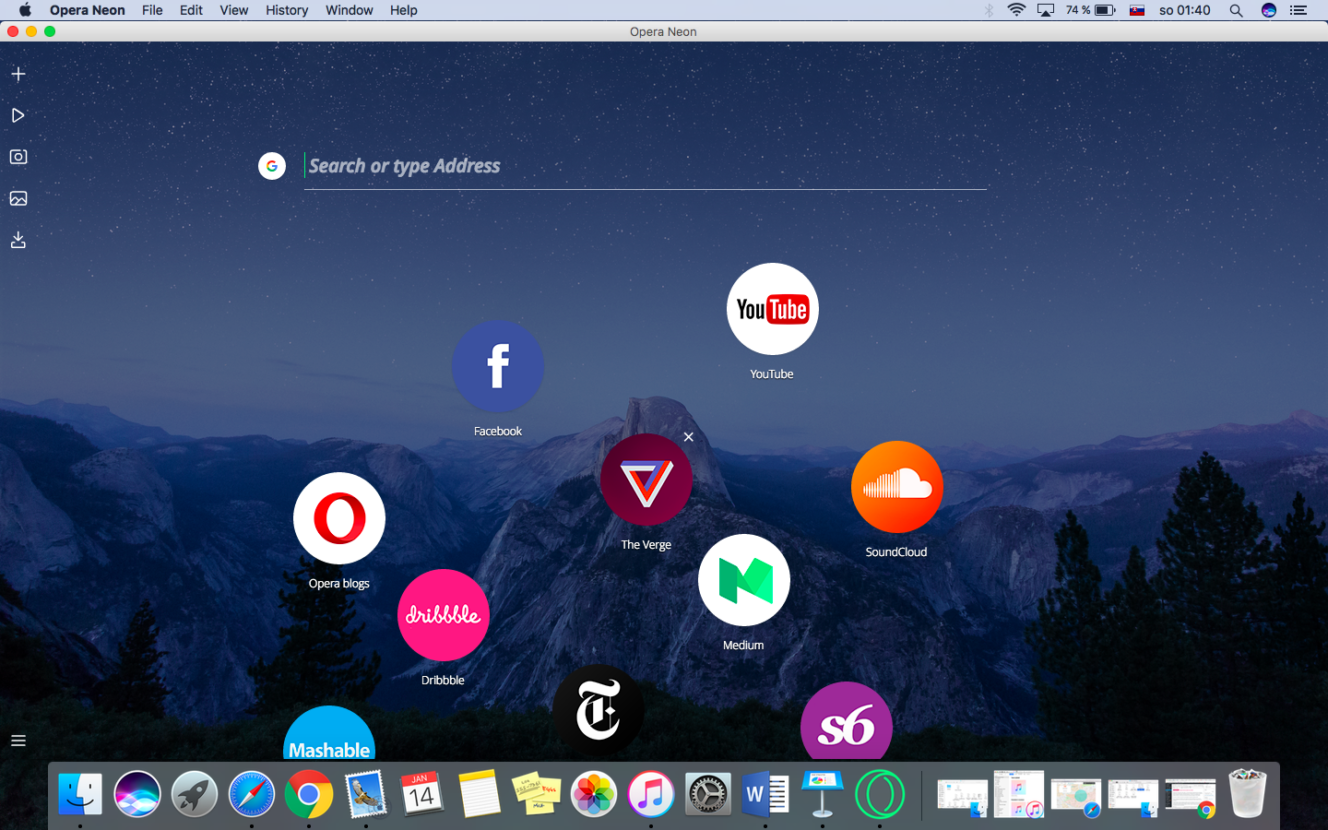Screen dimensions: 1328x830
Task: Open the Medium speed dial bubble
Action: click(x=744, y=580)
